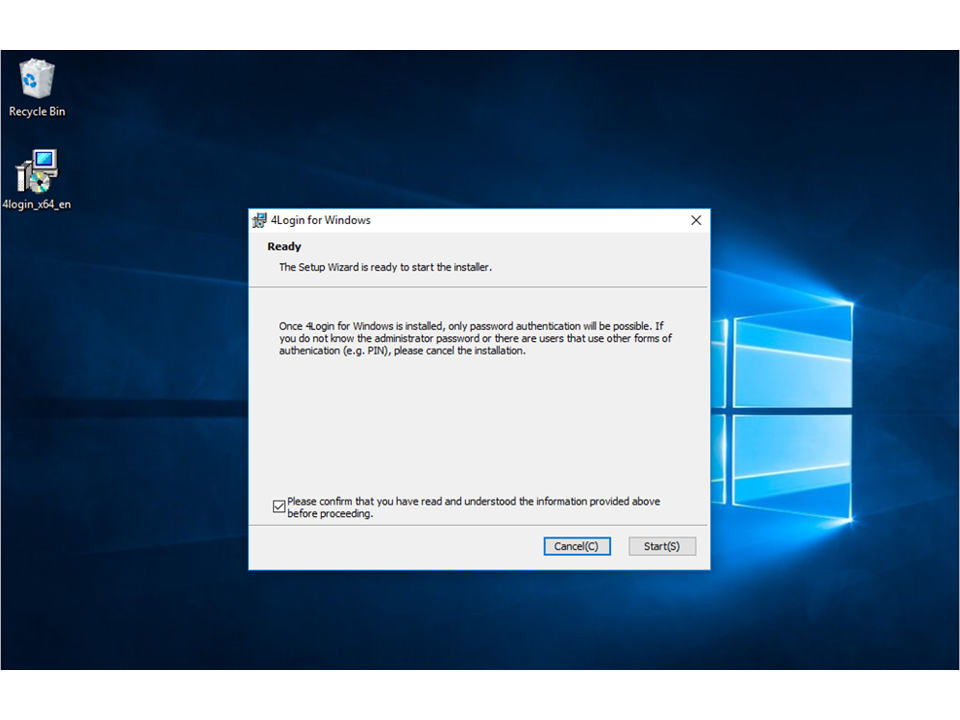
Task: Select the Recycle Bin desktop icon
Action: click(37, 78)
